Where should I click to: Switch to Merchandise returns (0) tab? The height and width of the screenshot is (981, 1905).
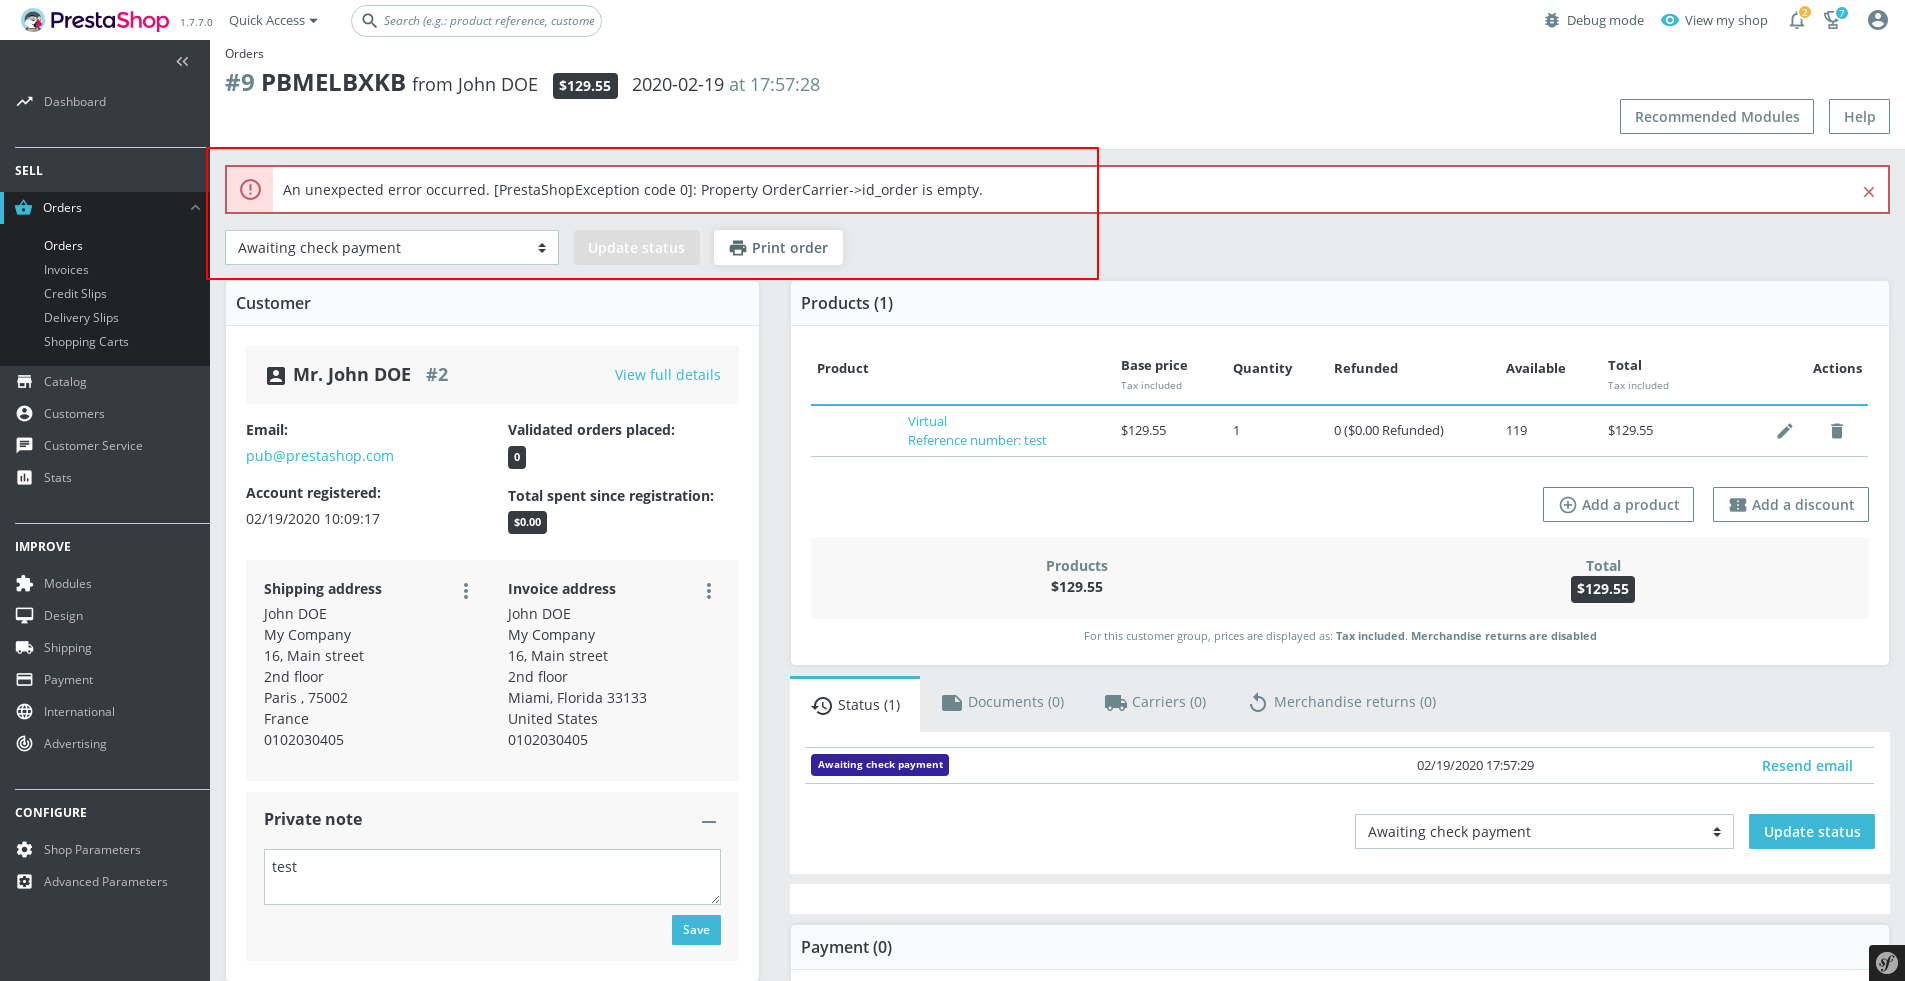pos(1343,702)
